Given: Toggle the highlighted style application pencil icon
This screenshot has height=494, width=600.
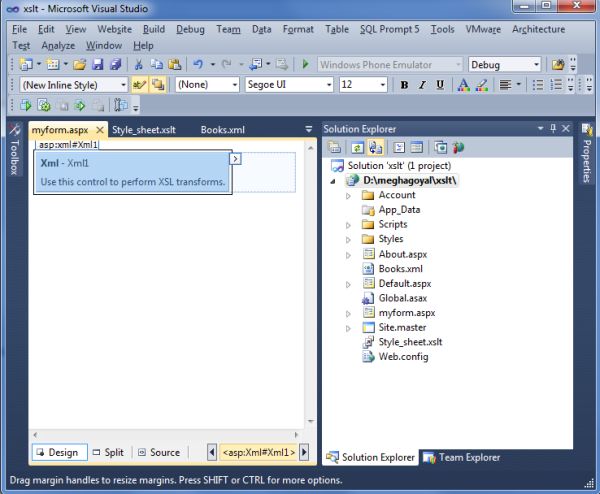Looking at the screenshot, I should coord(139,85).
